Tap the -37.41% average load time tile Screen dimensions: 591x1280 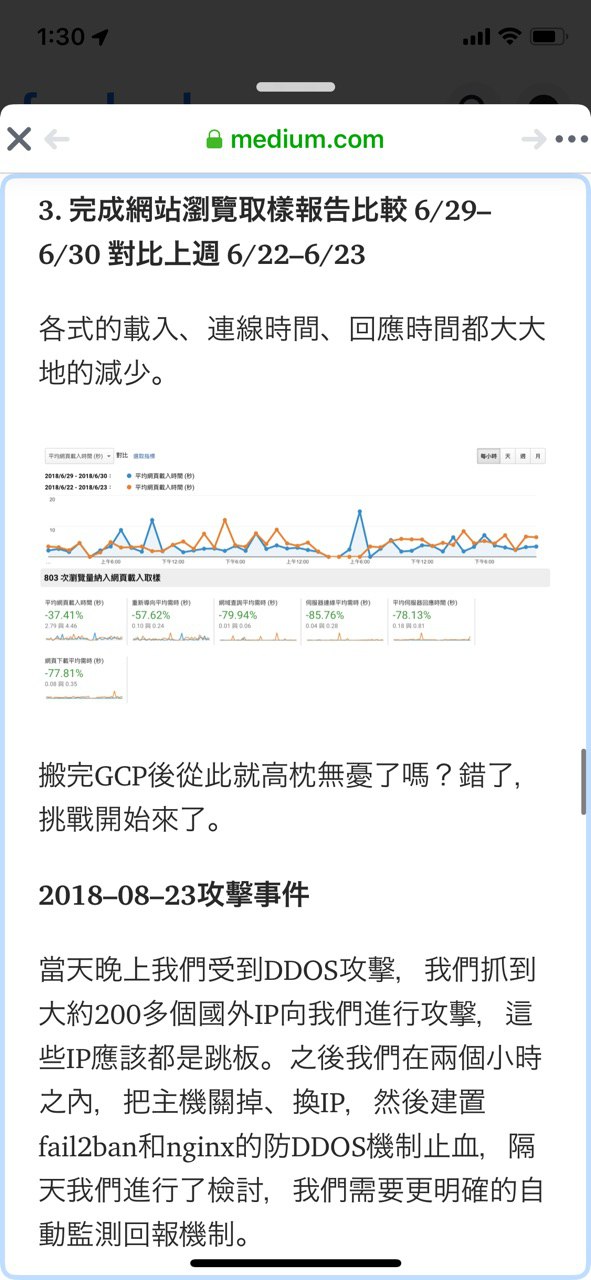(x=84, y=621)
